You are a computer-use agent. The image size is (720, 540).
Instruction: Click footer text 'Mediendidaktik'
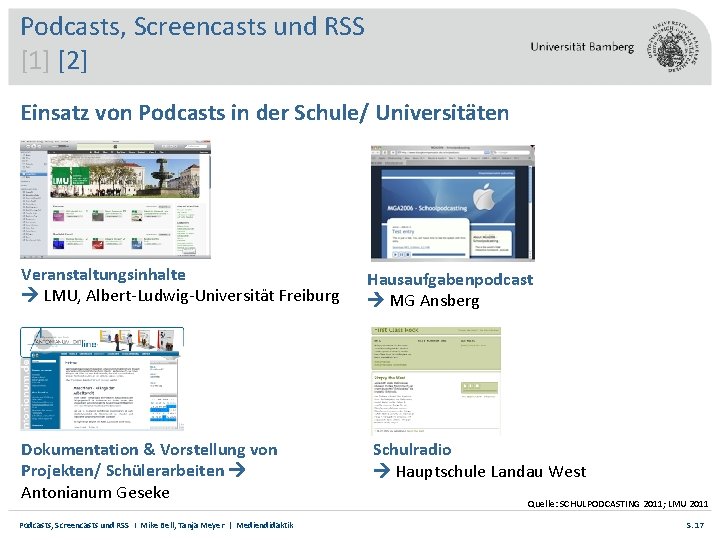point(265,525)
